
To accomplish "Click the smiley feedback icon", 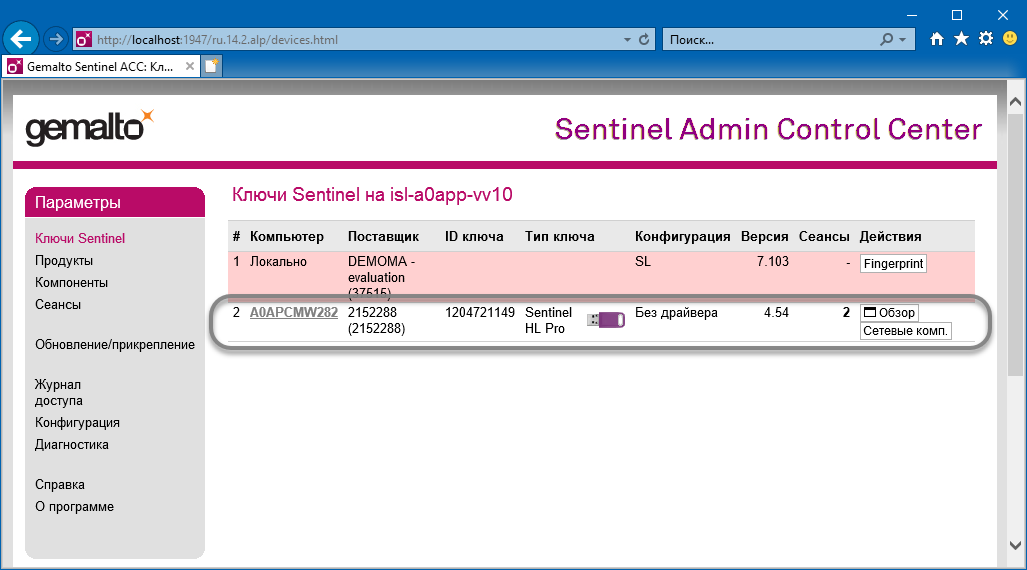I will click(1010, 39).
